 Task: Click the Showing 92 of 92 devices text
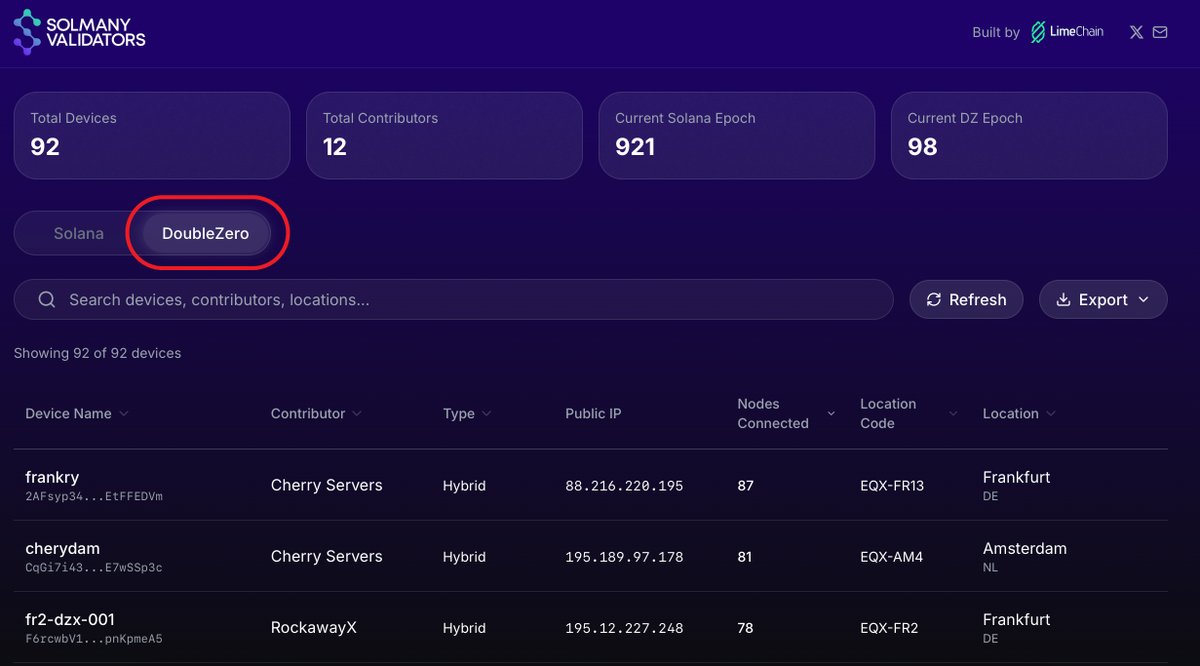tap(97, 353)
